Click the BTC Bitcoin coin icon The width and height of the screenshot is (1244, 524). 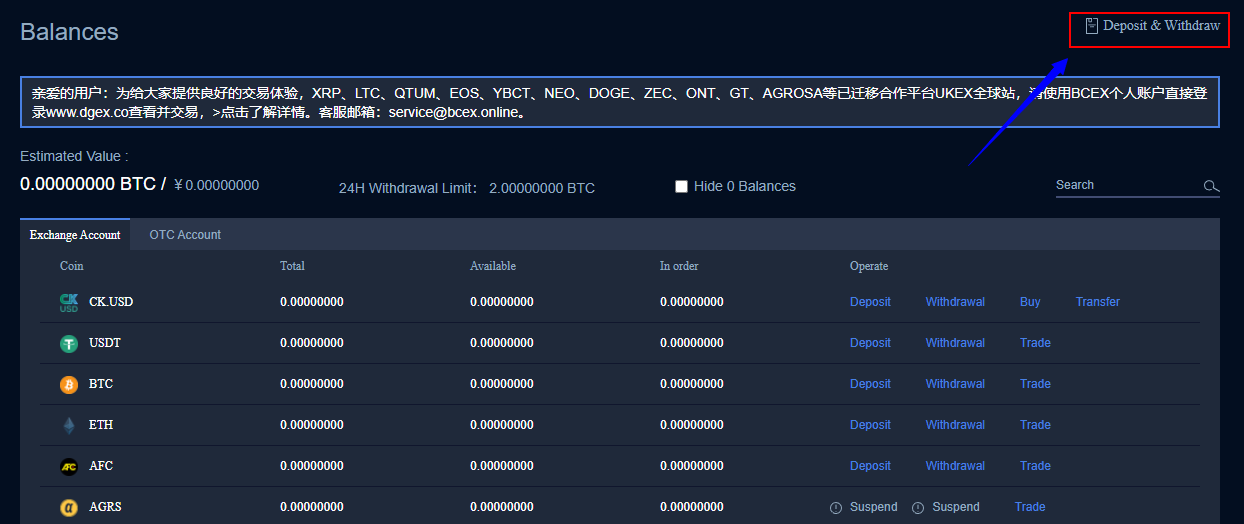point(69,384)
